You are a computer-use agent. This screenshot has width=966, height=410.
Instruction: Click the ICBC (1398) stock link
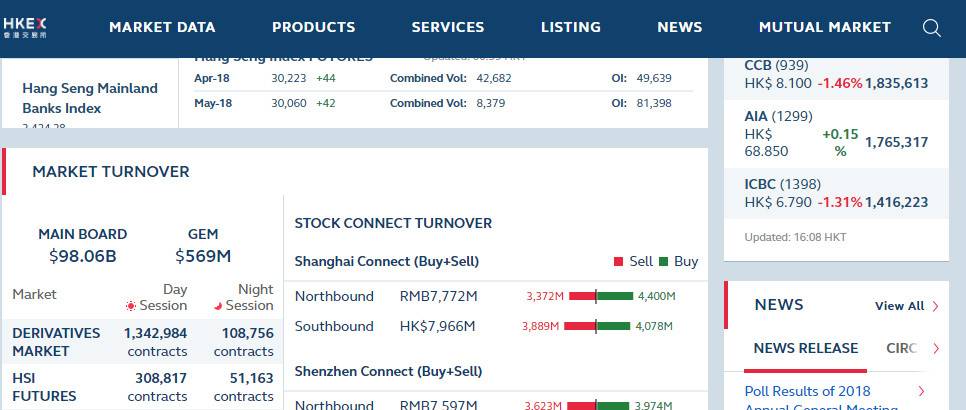pos(780,184)
